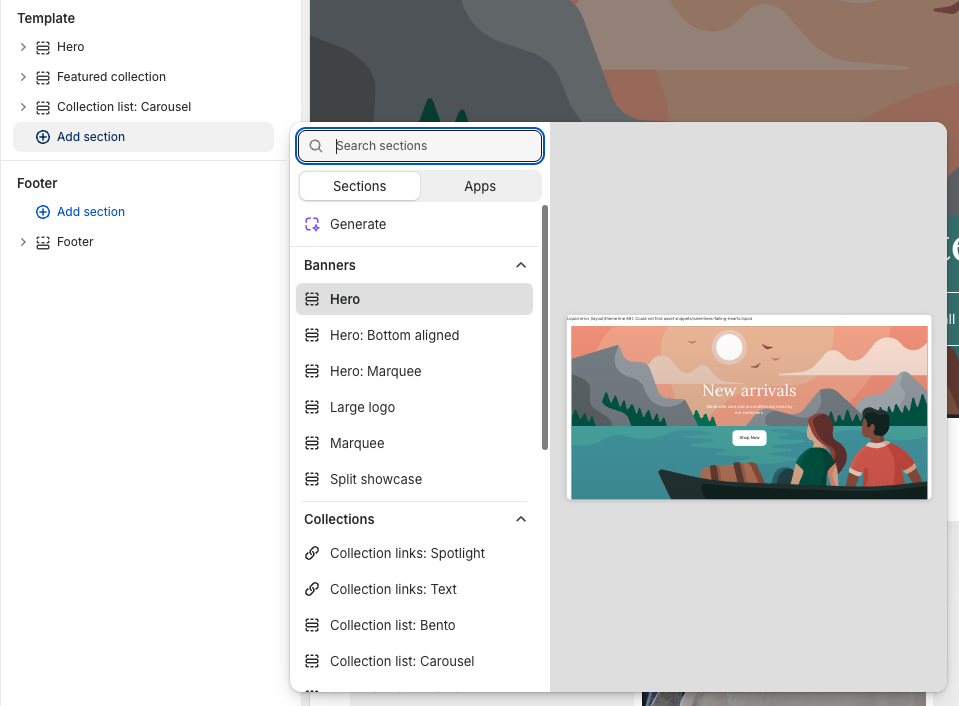Click the plus icon of Template Add section
The width and height of the screenshot is (959, 706).
(43, 137)
